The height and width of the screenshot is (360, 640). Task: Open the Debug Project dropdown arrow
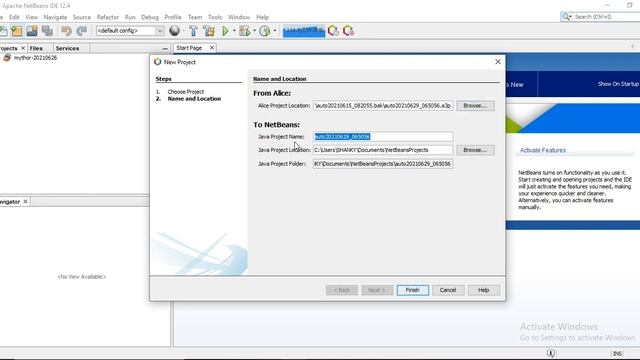(x=254, y=31)
